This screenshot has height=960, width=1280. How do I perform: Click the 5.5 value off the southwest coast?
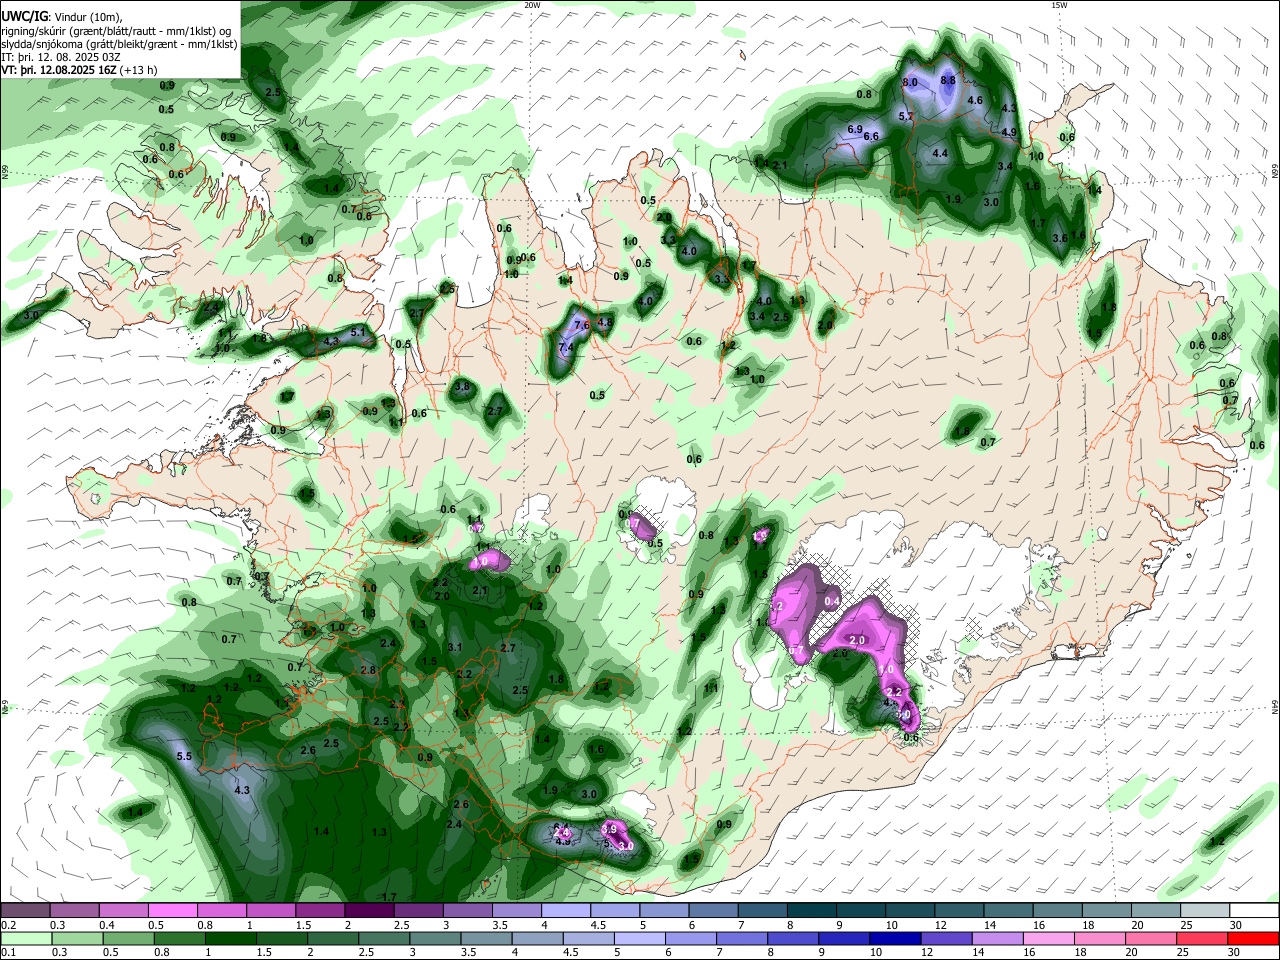click(184, 756)
